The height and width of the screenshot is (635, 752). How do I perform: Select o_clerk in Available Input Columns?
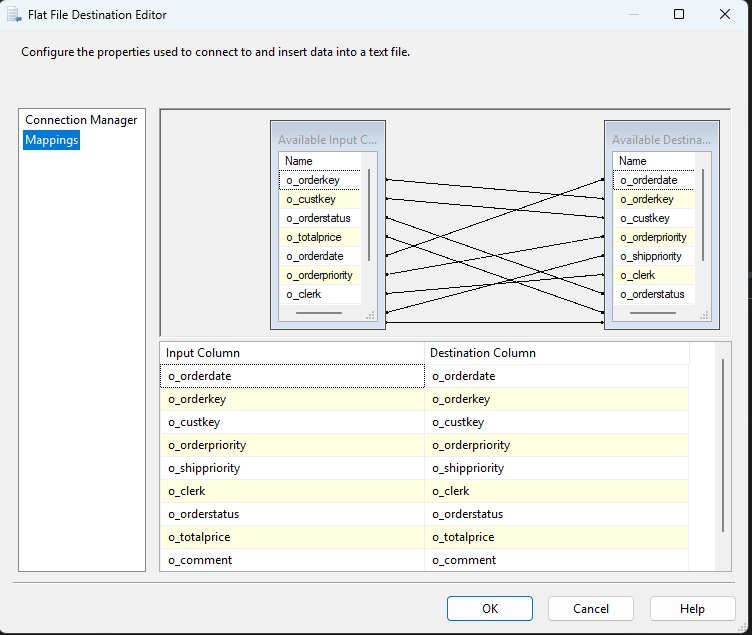point(319,294)
